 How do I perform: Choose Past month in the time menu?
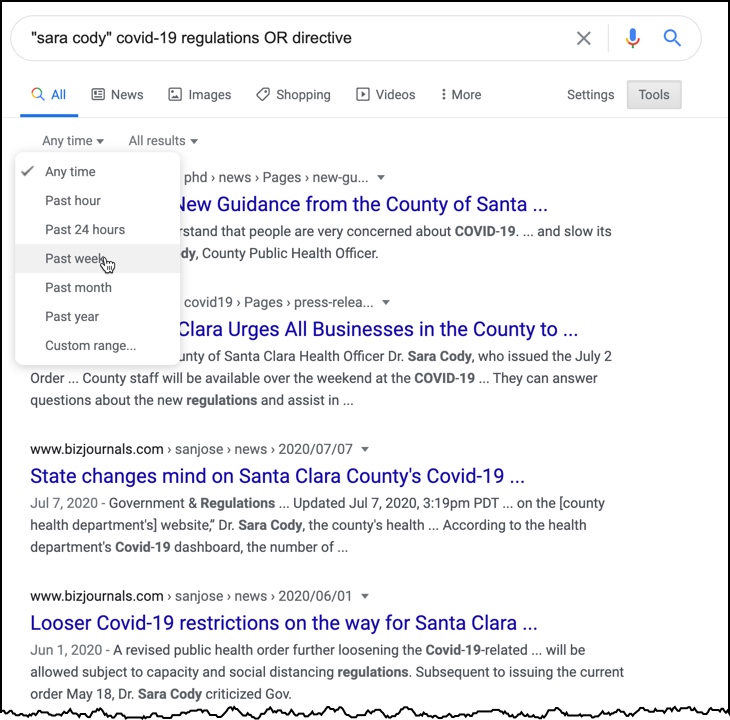(x=98, y=288)
